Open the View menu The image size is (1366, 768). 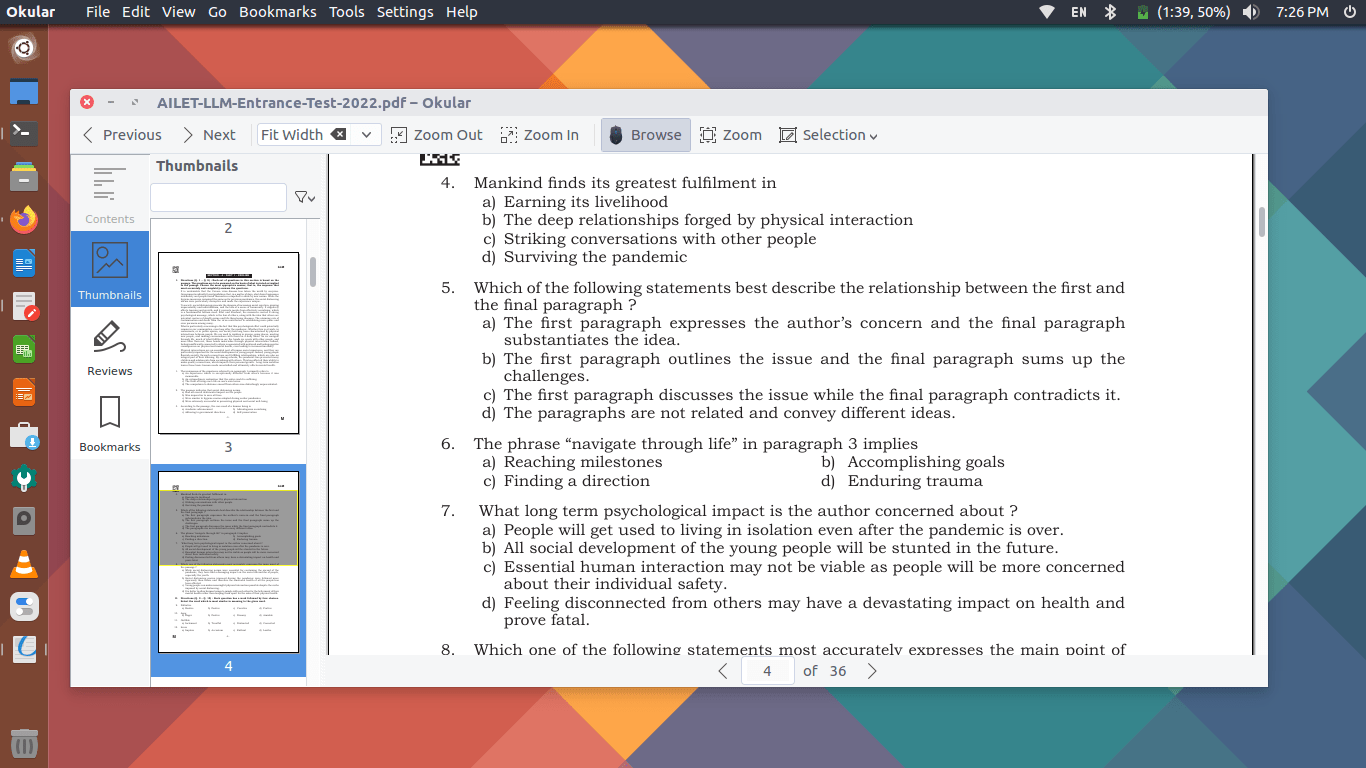178,12
